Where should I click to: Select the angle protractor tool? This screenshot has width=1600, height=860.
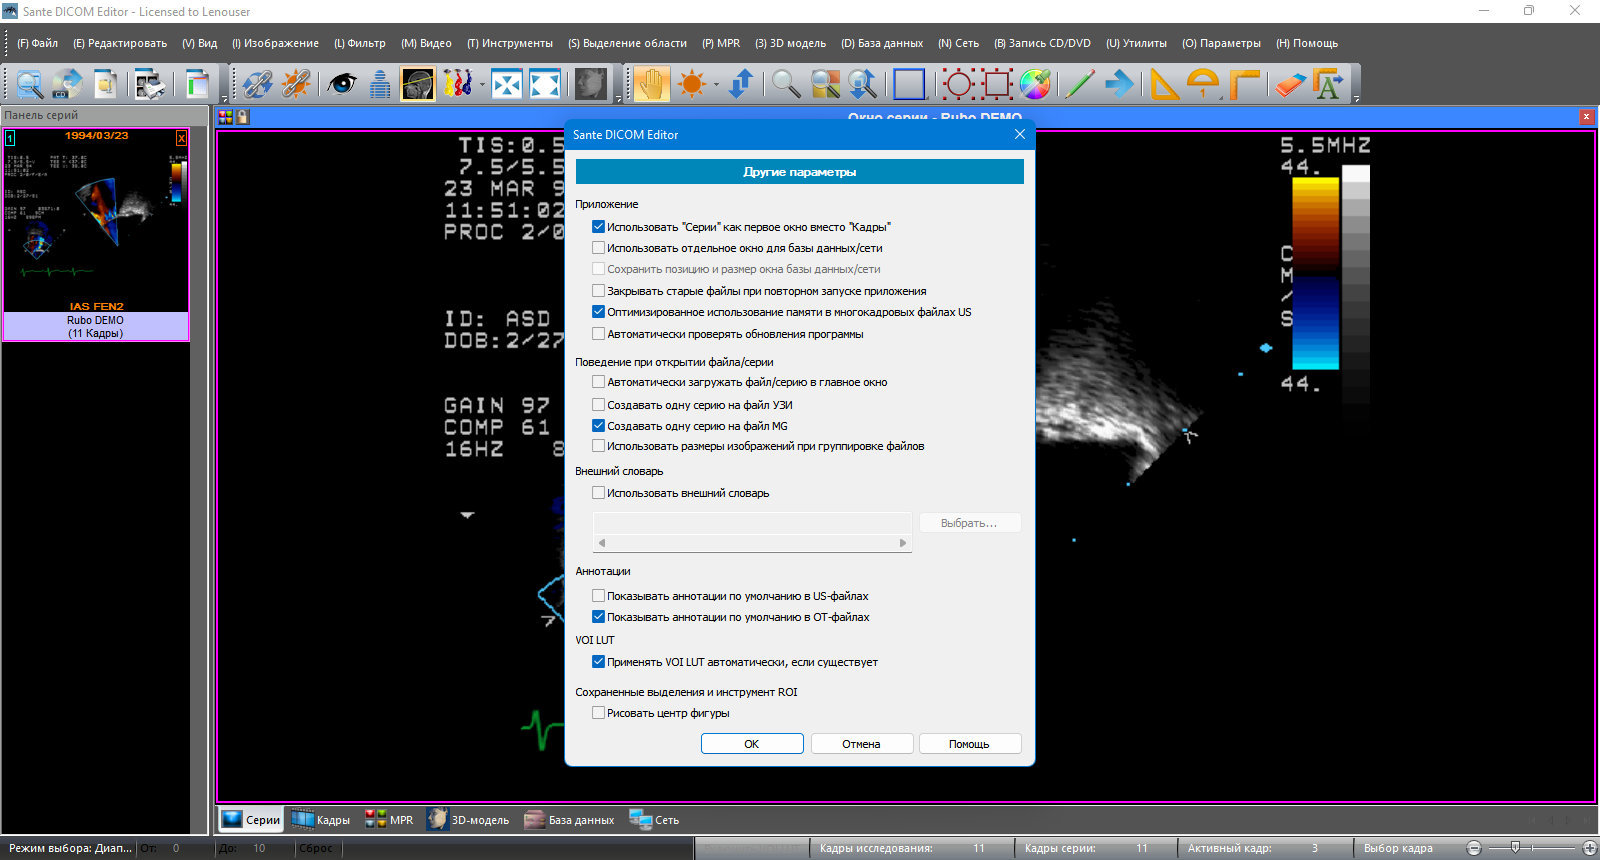pos(1203,84)
